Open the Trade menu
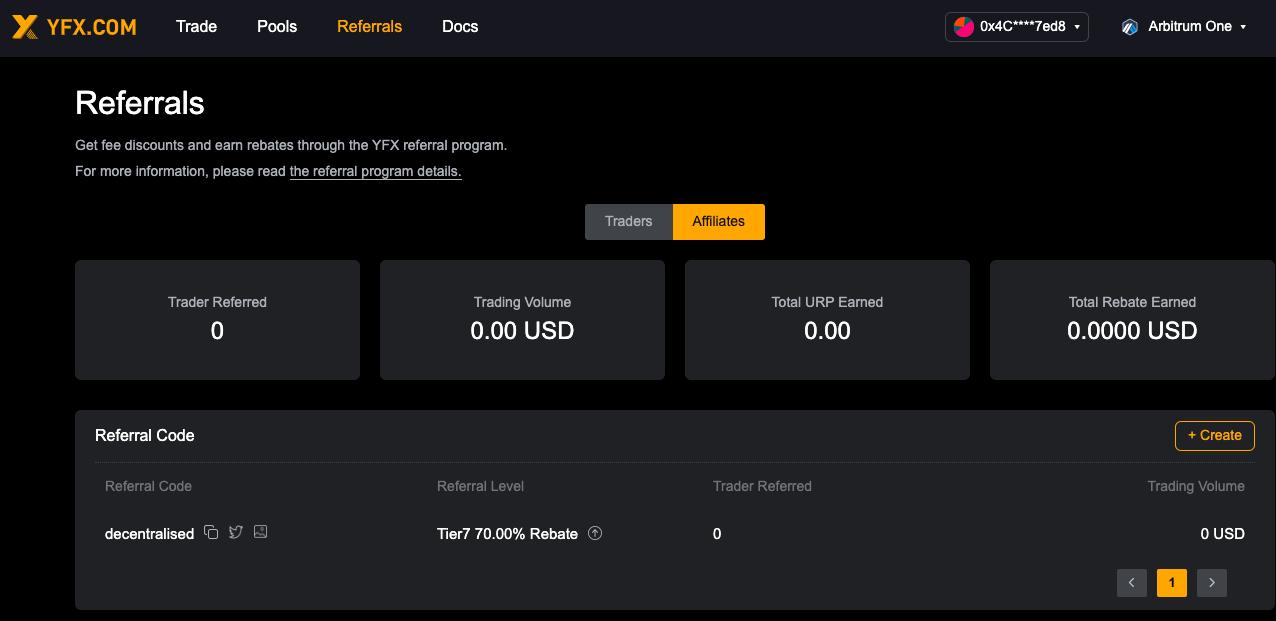The width and height of the screenshot is (1276, 621). [x=196, y=27]
